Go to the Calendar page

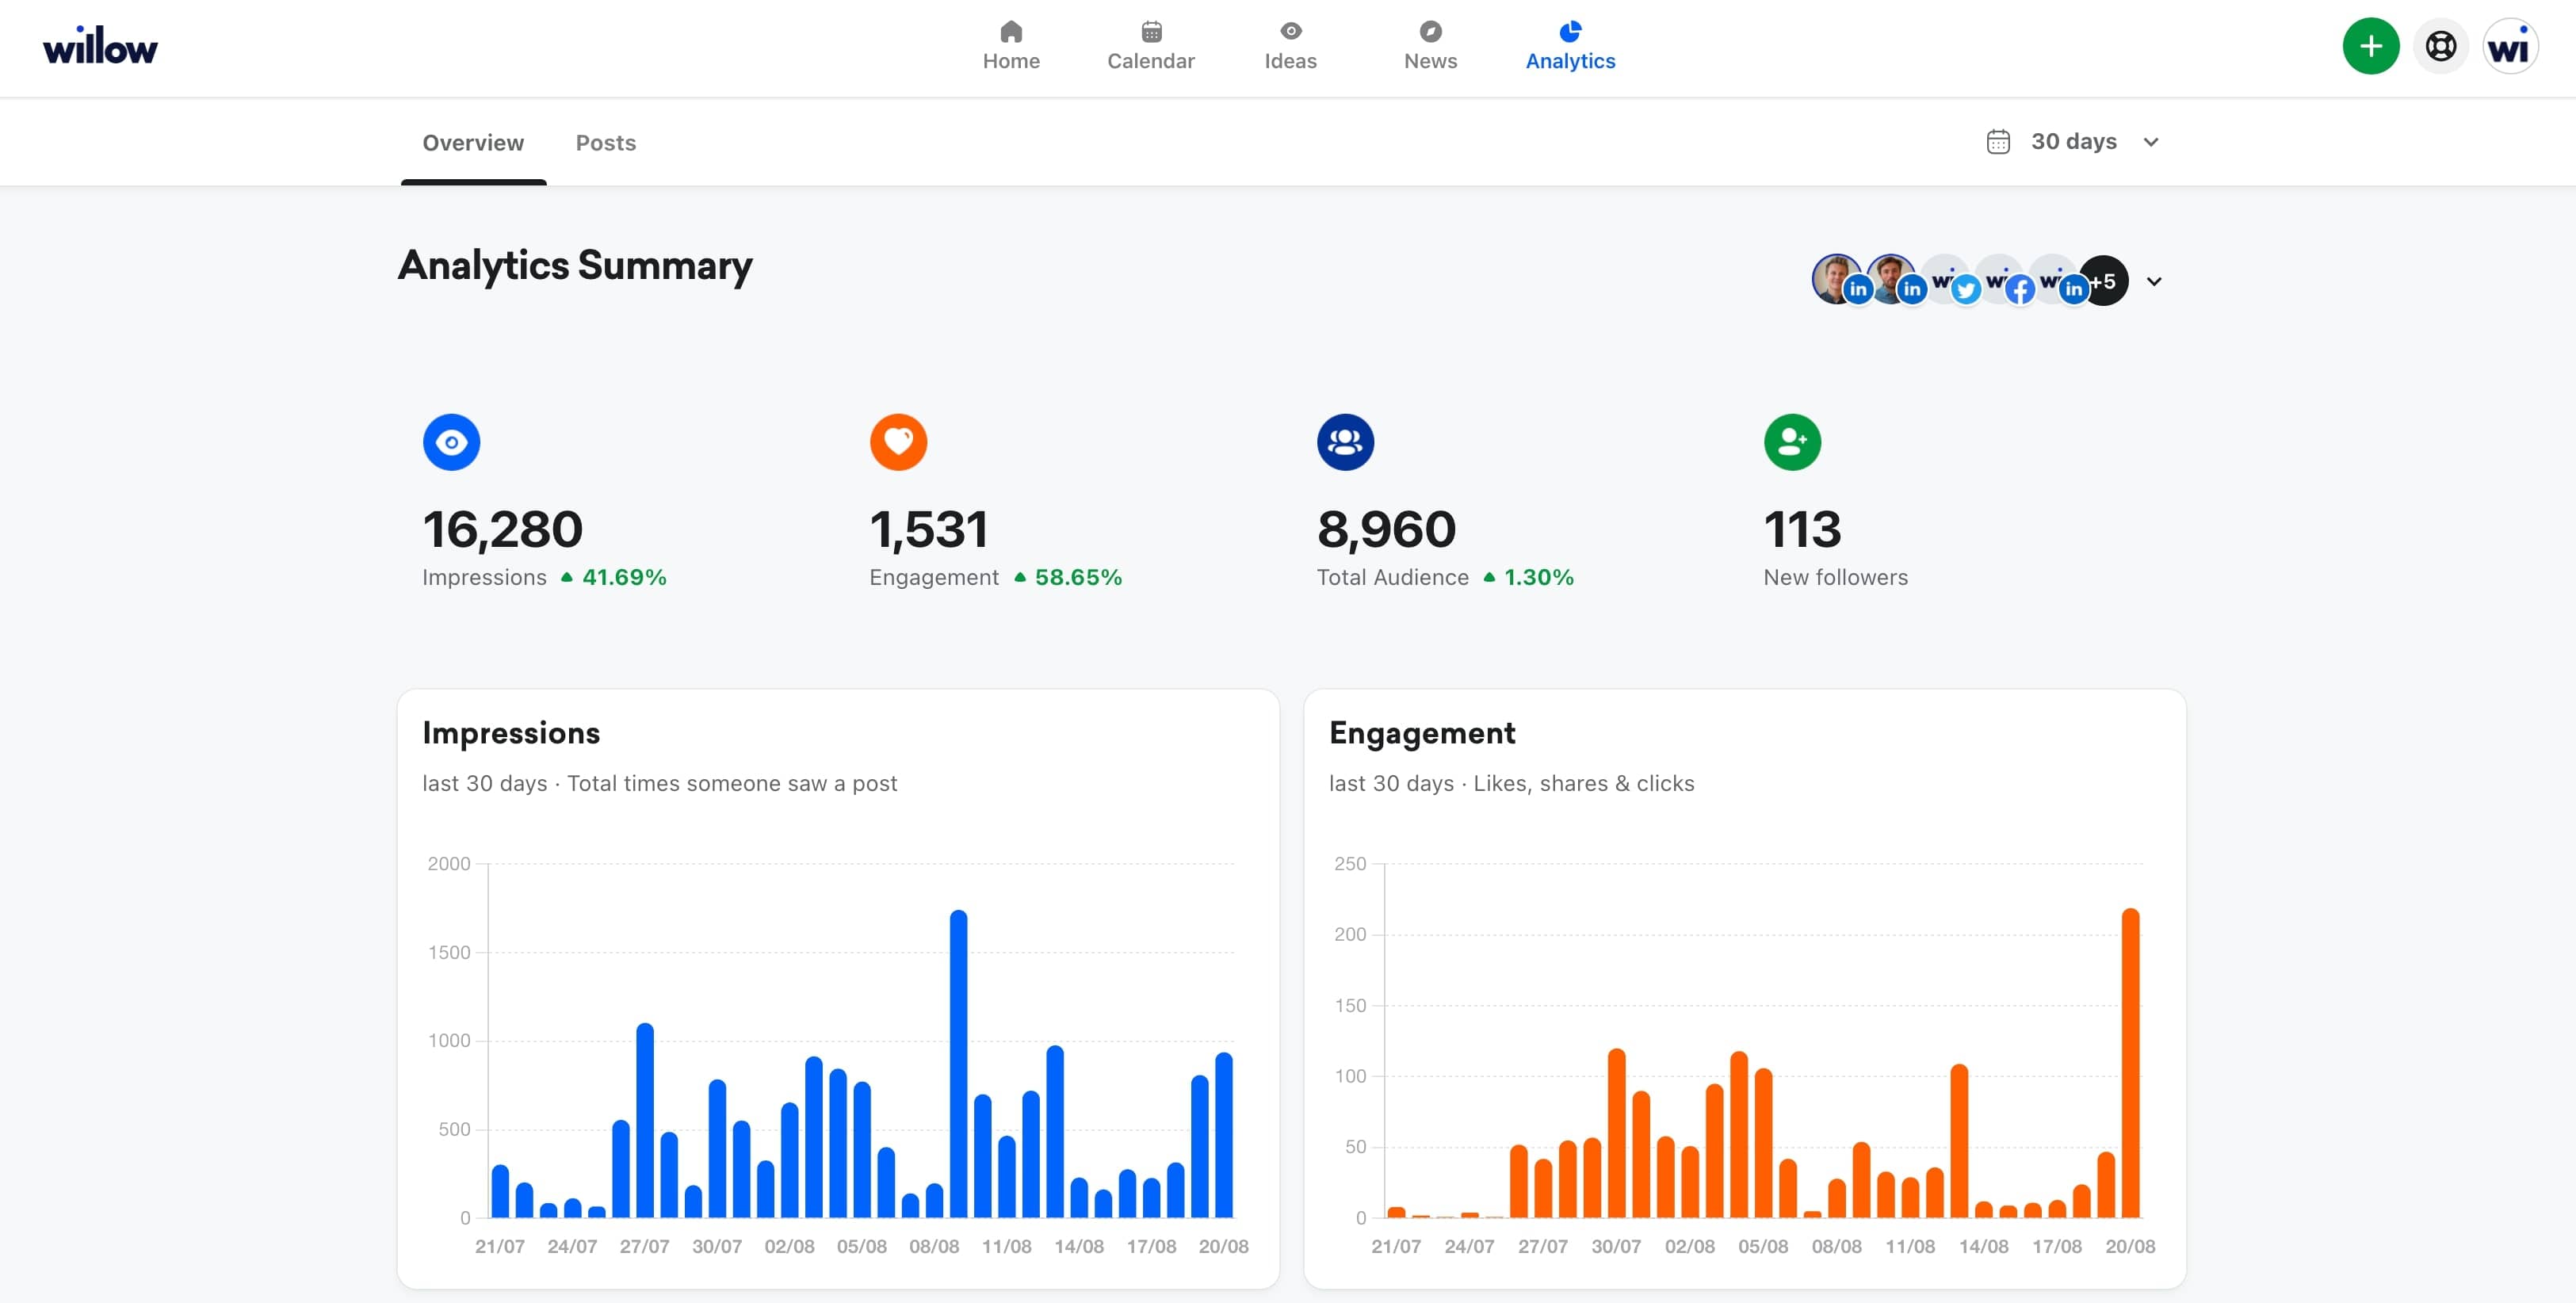[x=1150, y=46]
